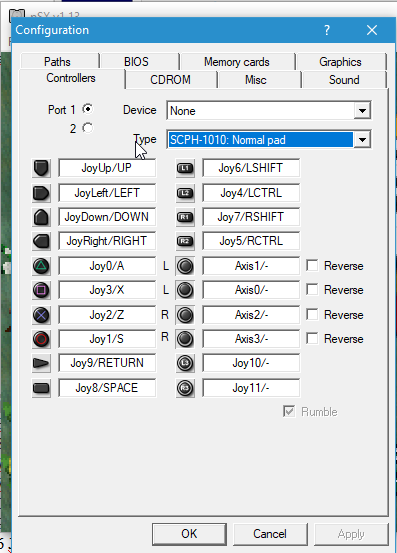Viewport: 397px width, 553px height.
Task: Click the Joy0/A mapping field
Action: tap(107, 266)
